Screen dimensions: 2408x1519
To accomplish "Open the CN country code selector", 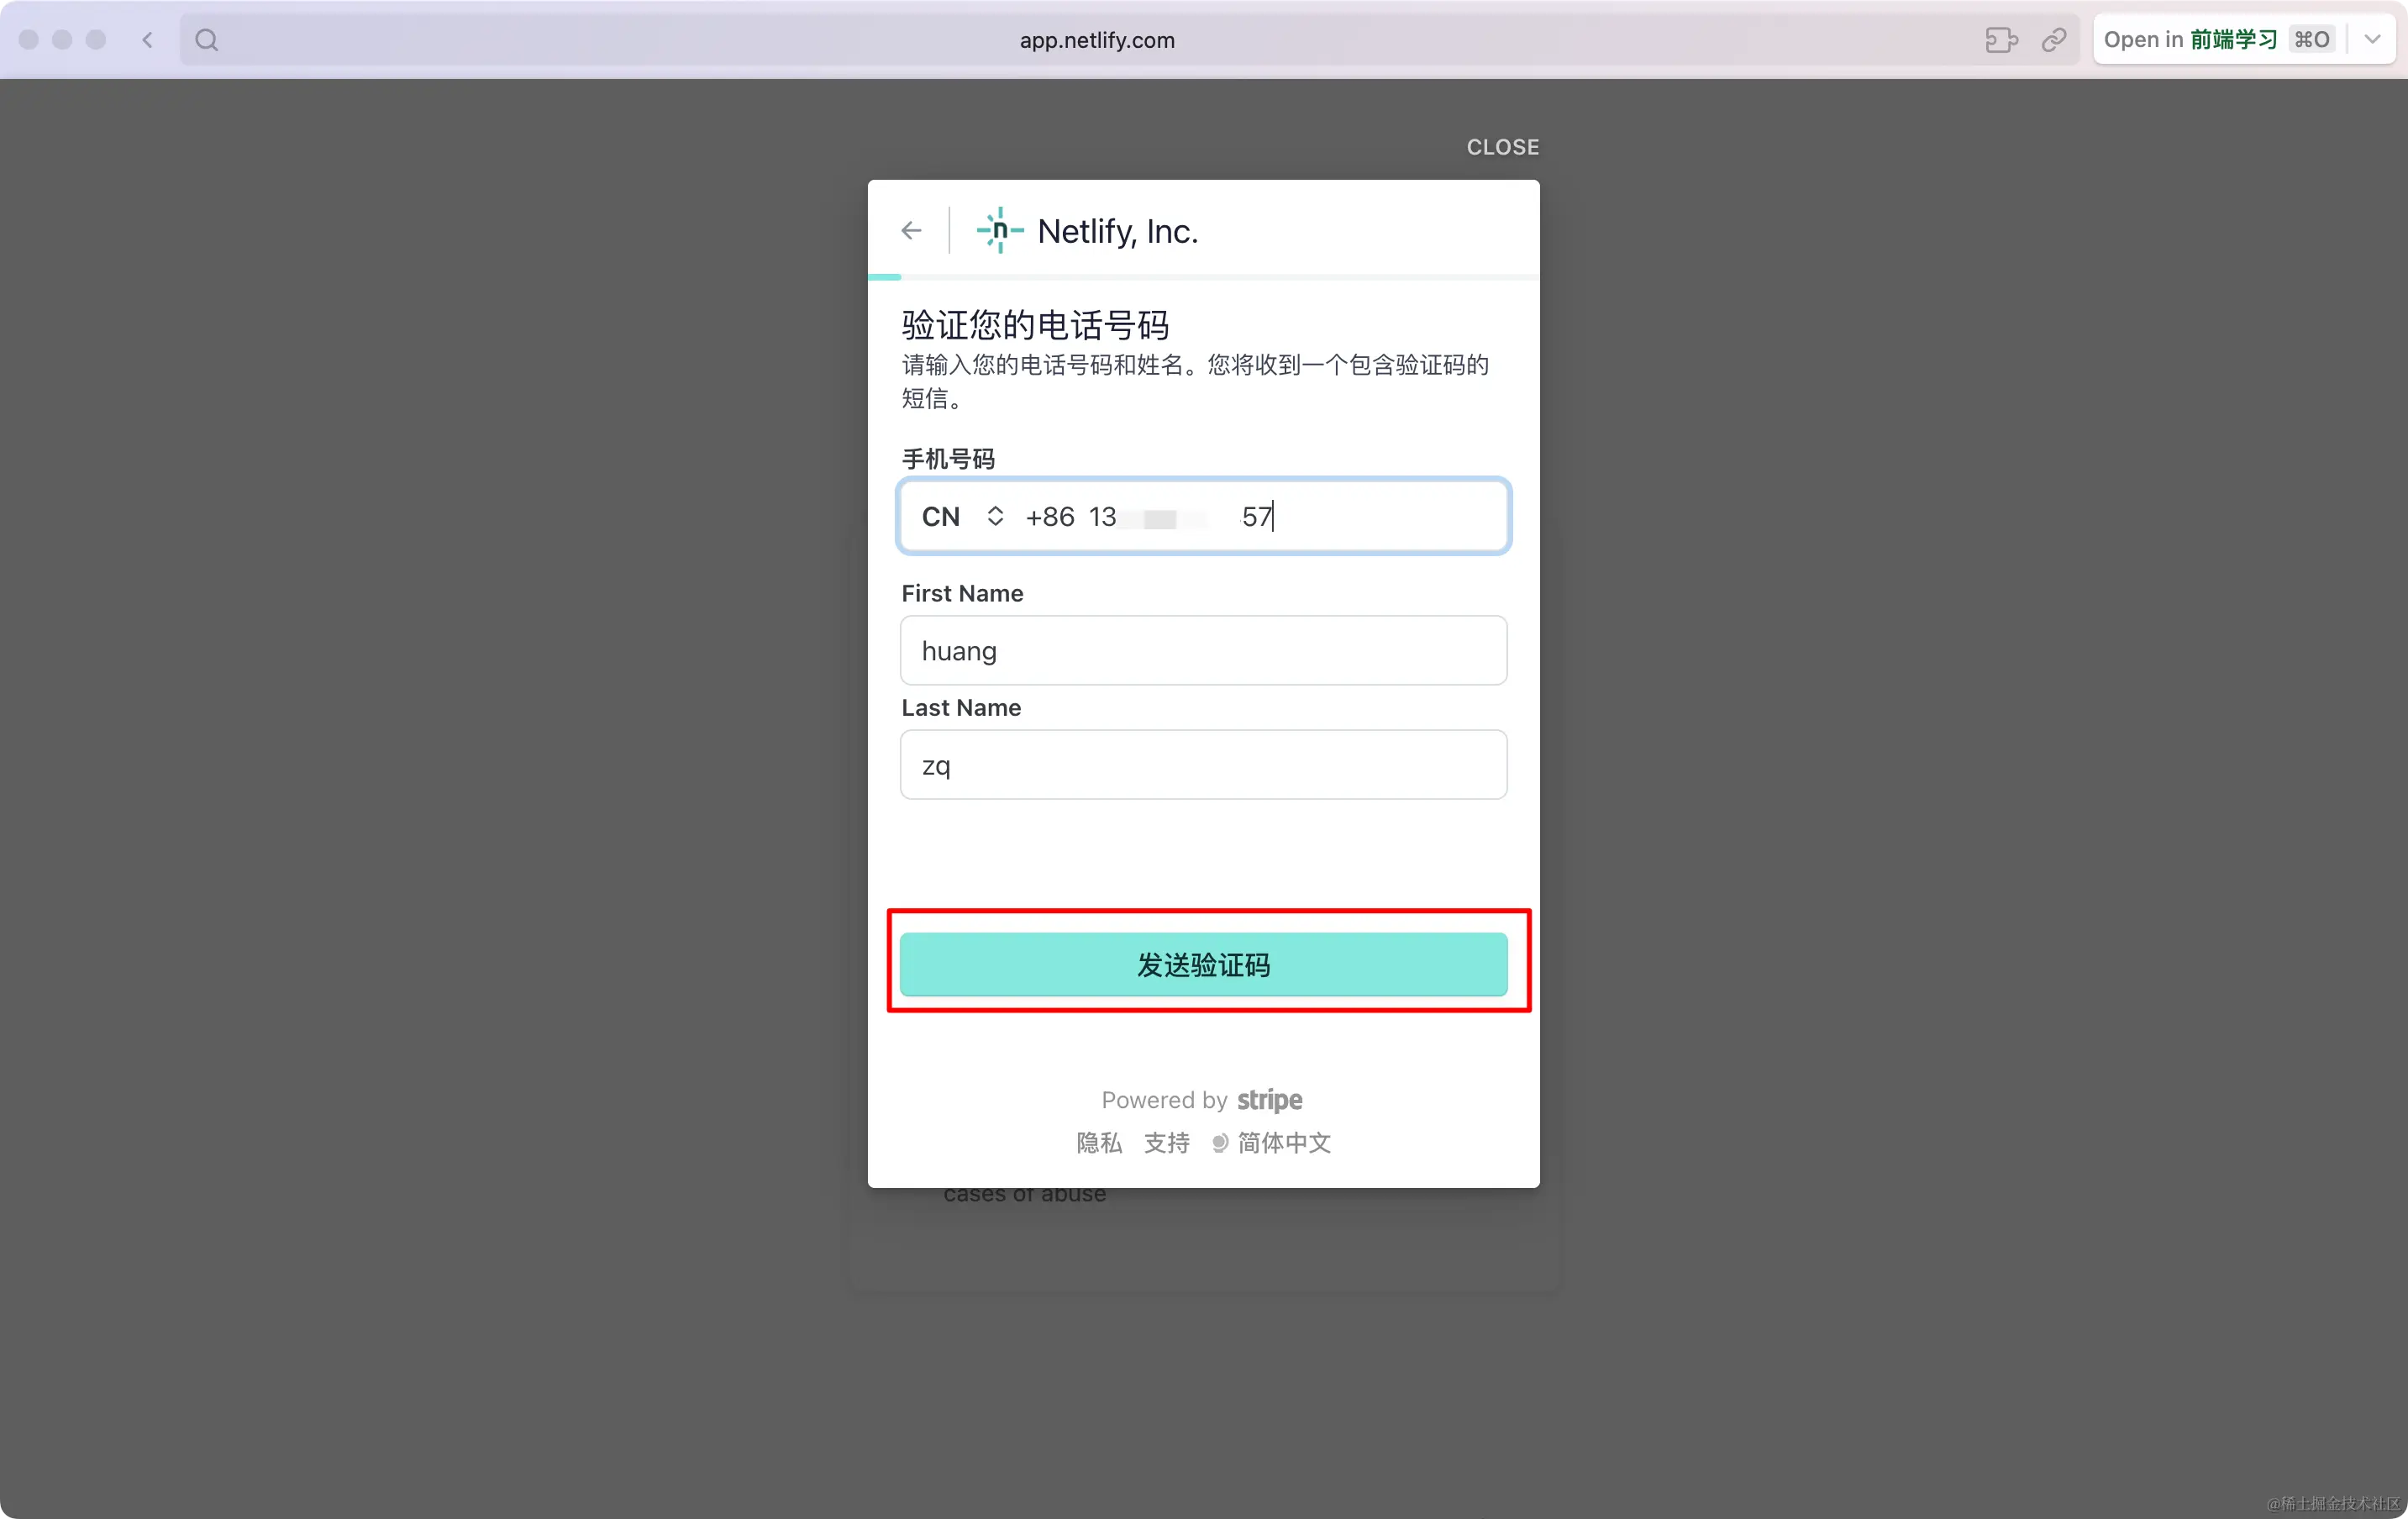I will (962, 516).
